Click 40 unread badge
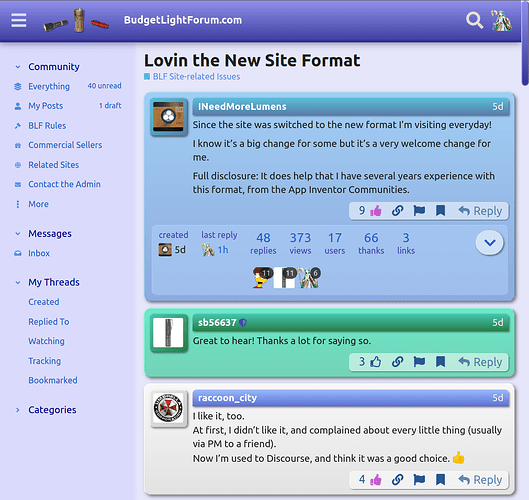 (104, 86)
